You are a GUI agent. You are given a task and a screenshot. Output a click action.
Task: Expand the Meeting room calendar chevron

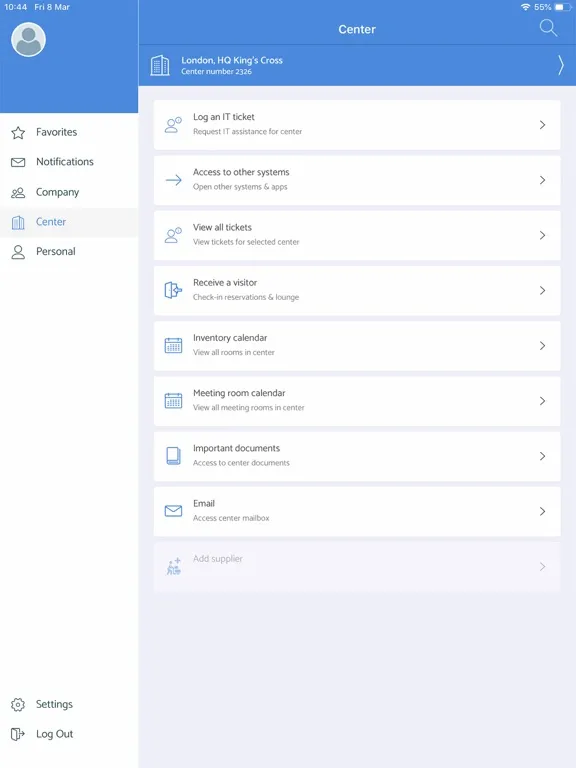[x=542, y=401]
